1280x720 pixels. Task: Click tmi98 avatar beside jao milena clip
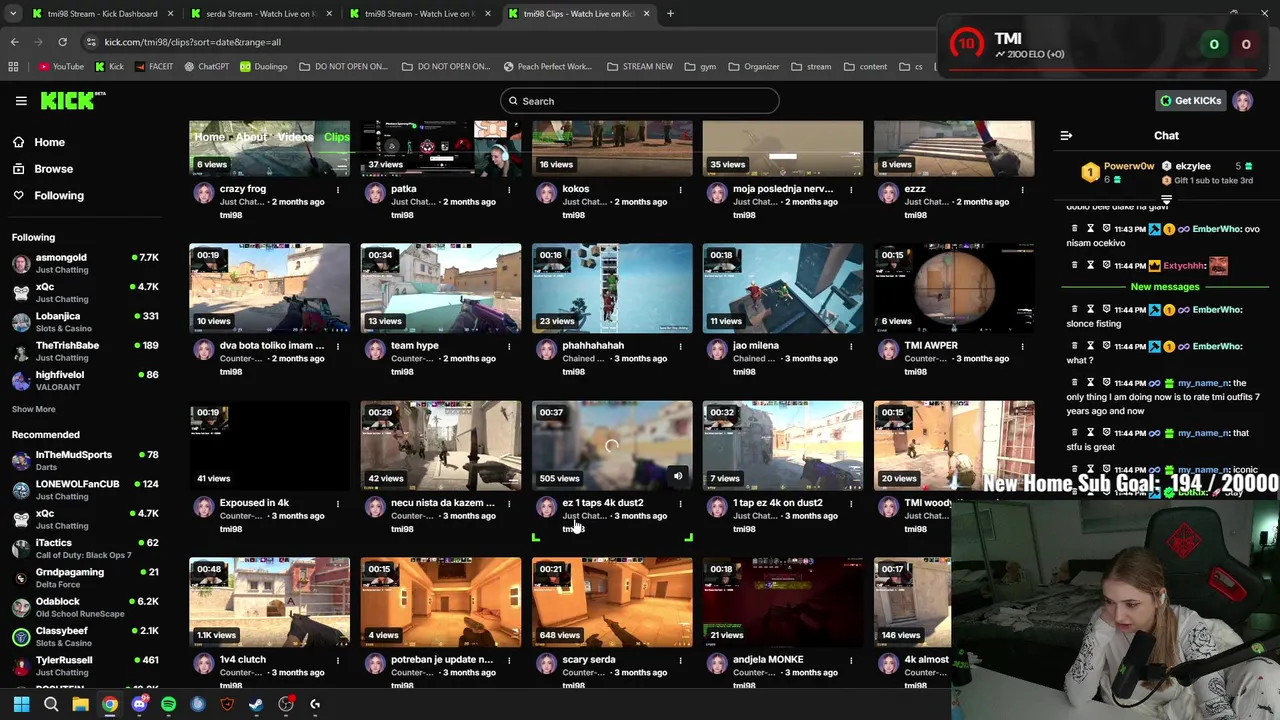pos(717,350)
